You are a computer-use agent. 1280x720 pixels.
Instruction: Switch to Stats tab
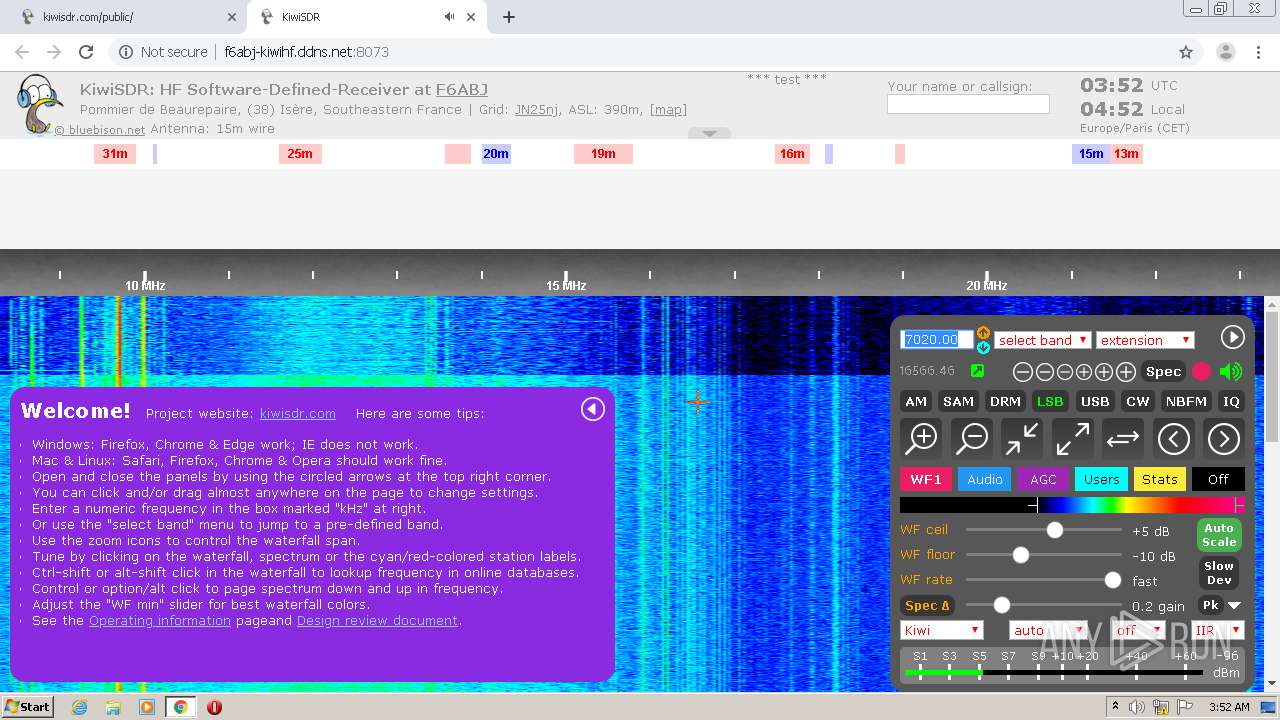click(1160, 479)
